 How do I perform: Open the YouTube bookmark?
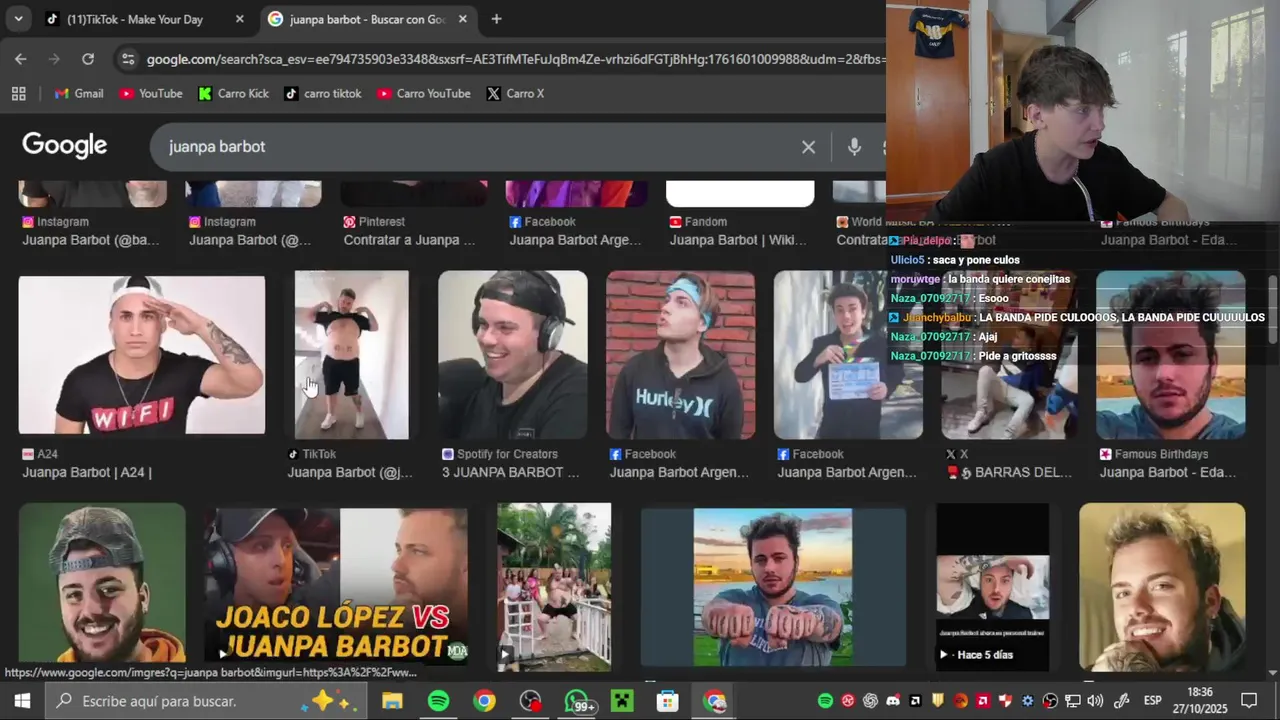tap(151, 93)
